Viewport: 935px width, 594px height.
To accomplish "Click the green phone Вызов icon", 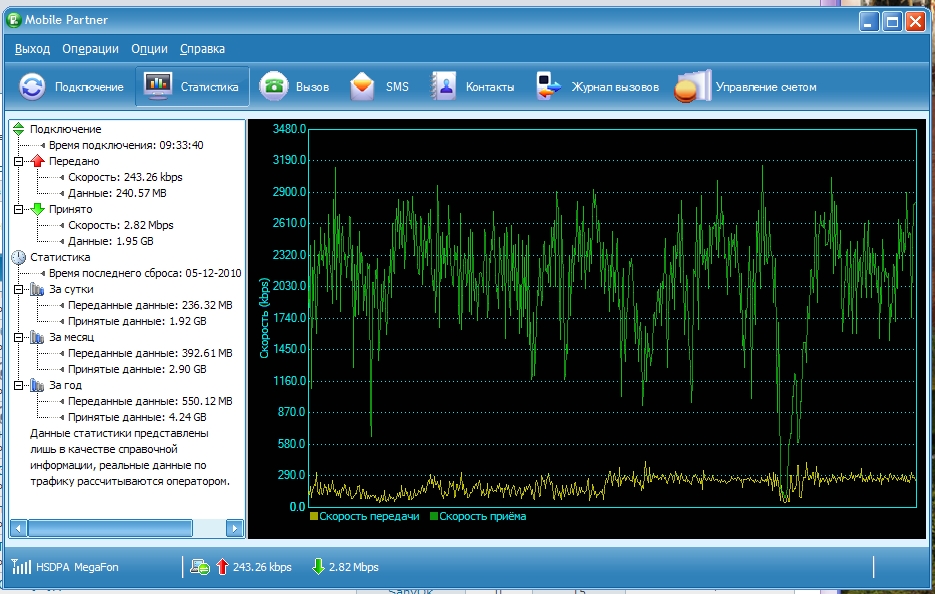I will (x=274, y=86).
